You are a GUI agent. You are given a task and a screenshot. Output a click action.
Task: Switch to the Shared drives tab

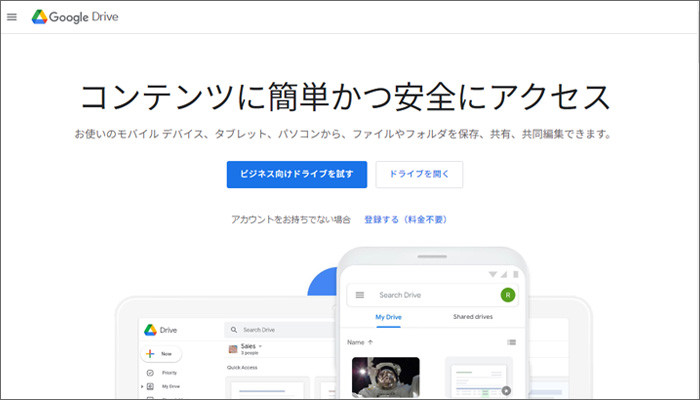click(x=473, y=317)
